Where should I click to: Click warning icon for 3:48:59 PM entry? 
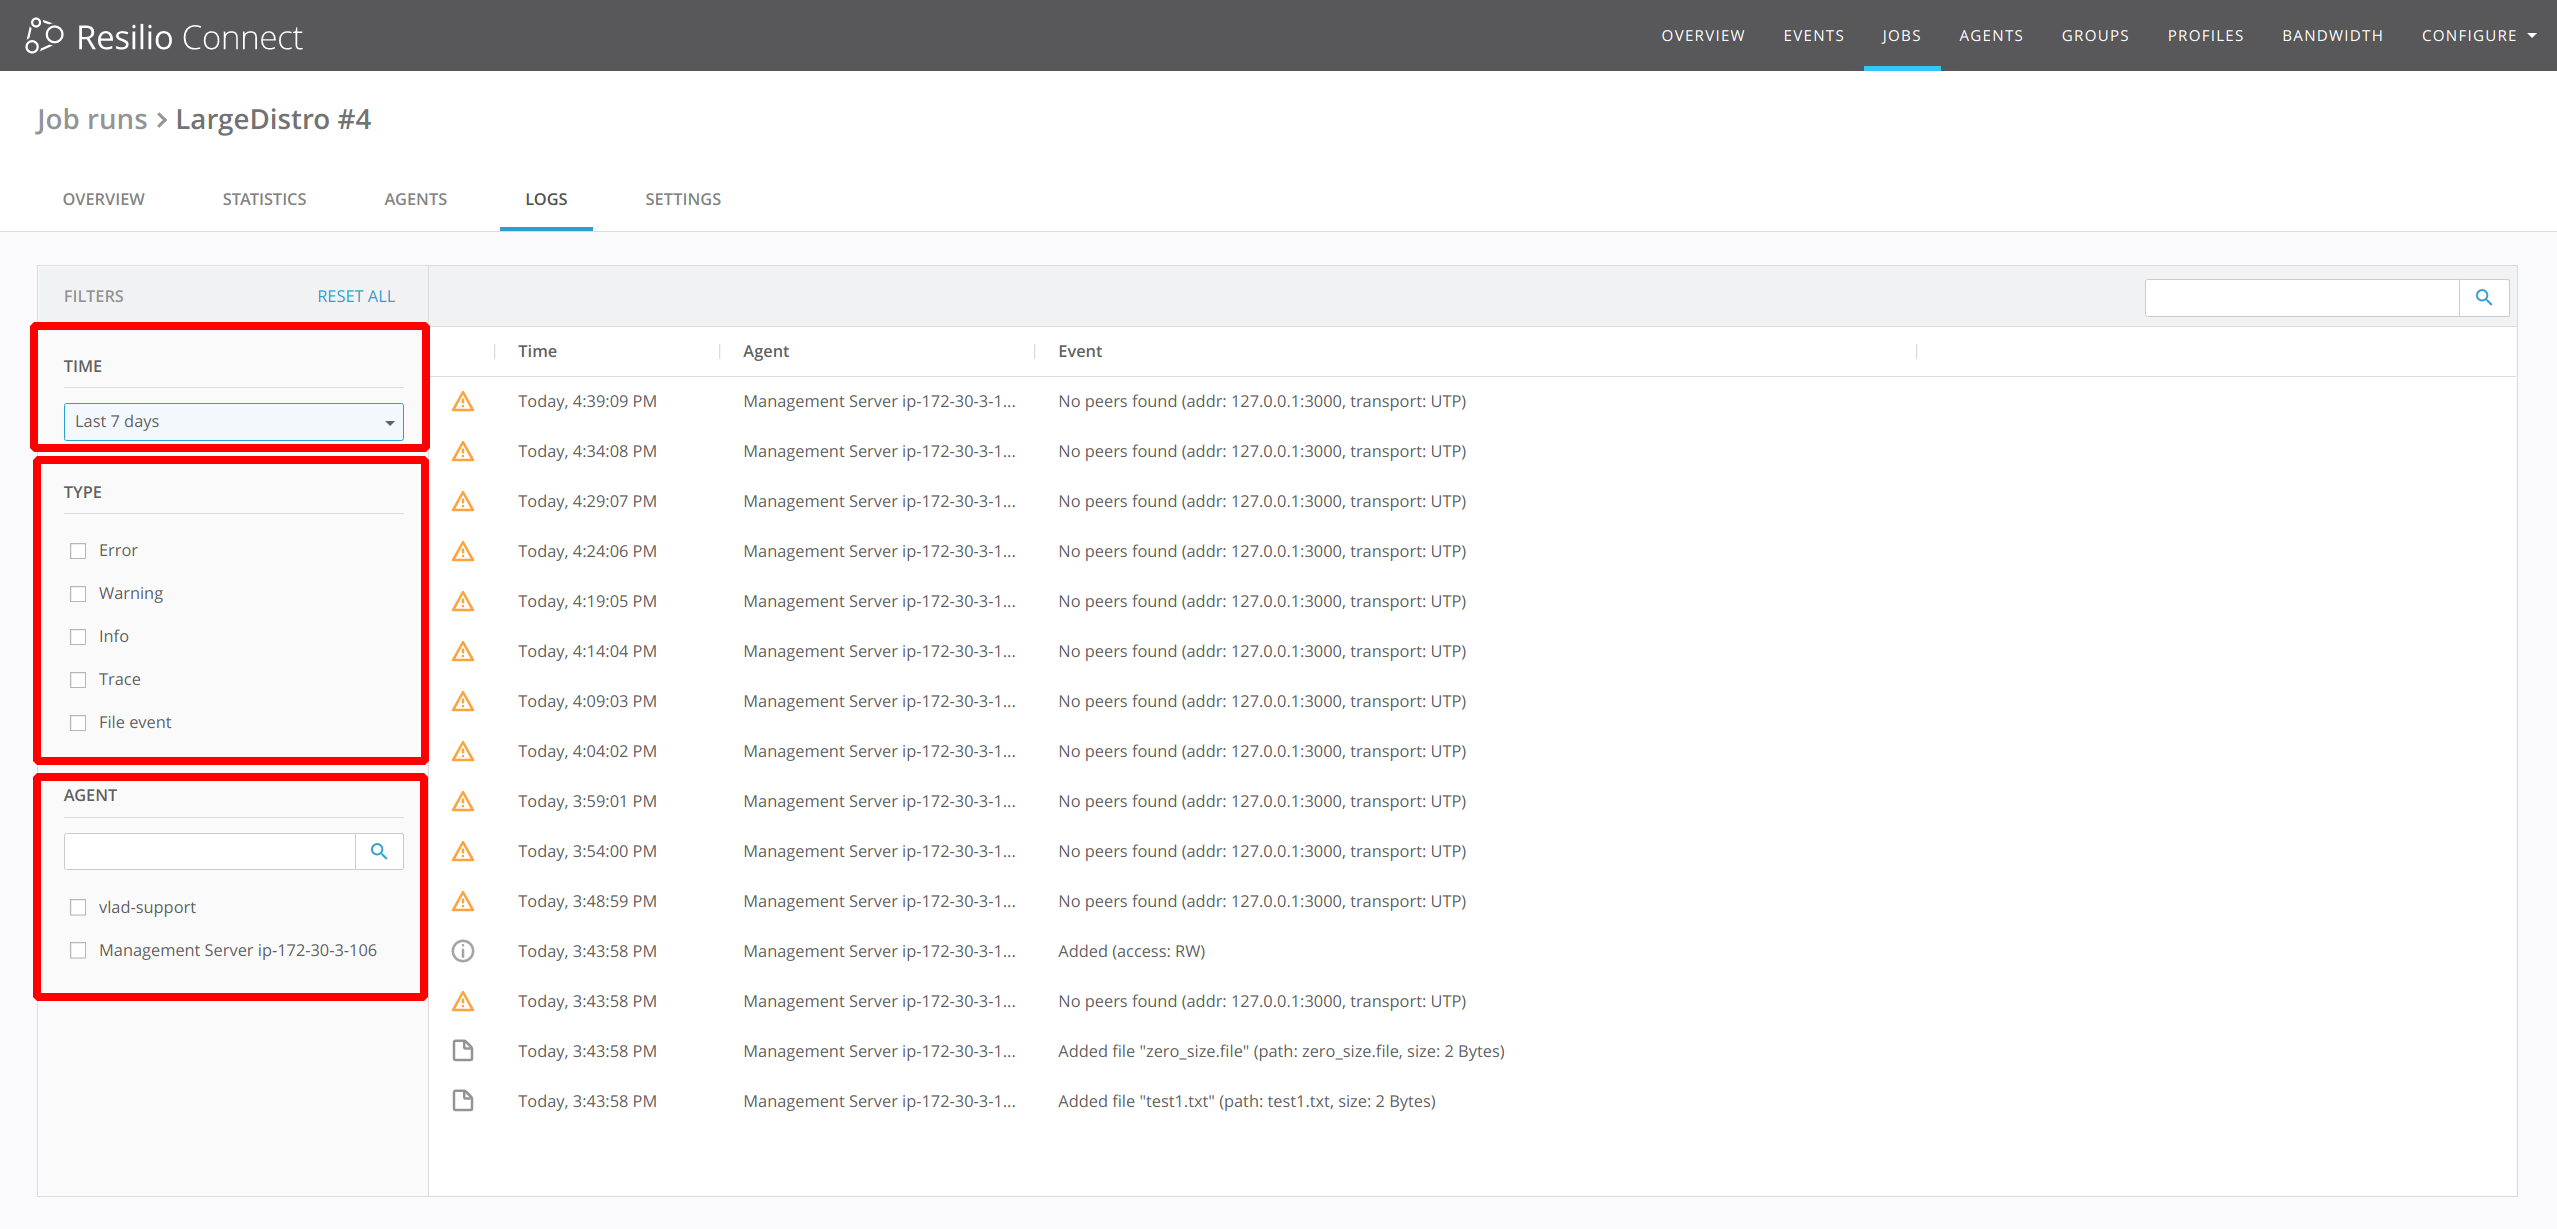463,902
